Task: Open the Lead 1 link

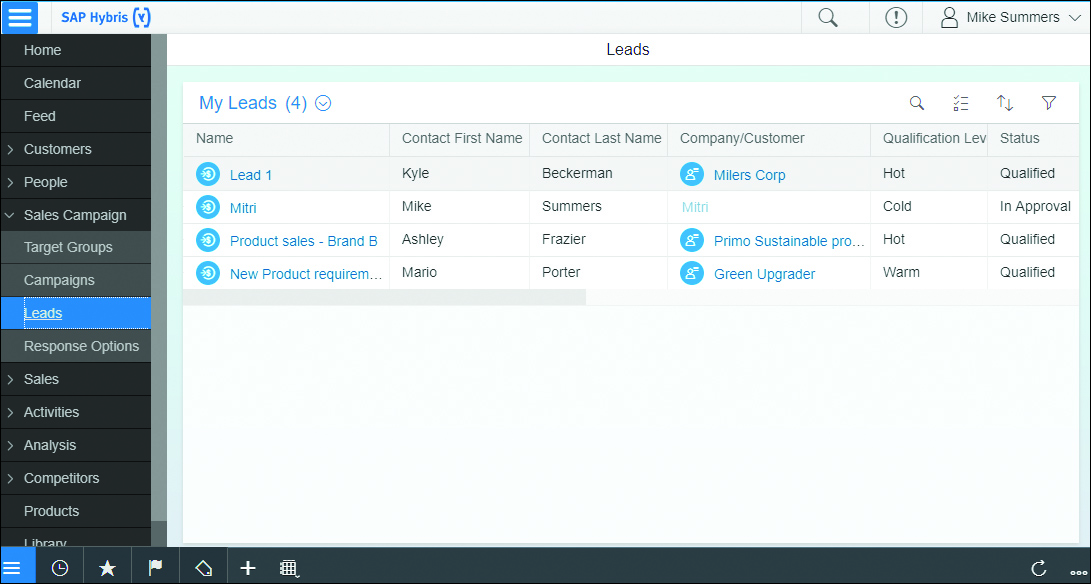Action: point(250,175)
